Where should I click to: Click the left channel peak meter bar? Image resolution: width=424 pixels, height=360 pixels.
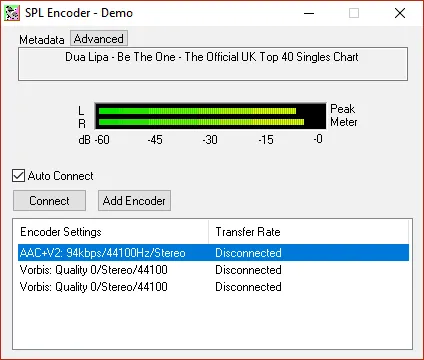tap(197, 111)
